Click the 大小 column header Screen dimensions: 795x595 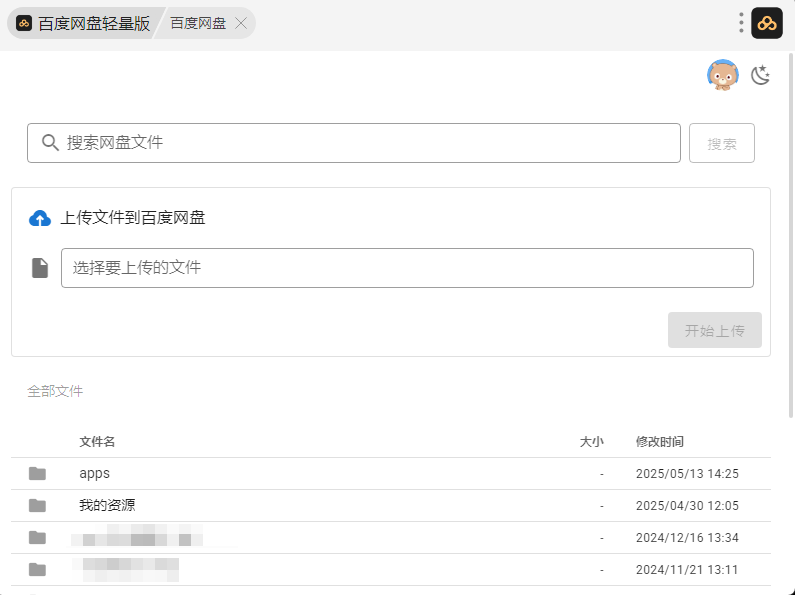point(592,441)
